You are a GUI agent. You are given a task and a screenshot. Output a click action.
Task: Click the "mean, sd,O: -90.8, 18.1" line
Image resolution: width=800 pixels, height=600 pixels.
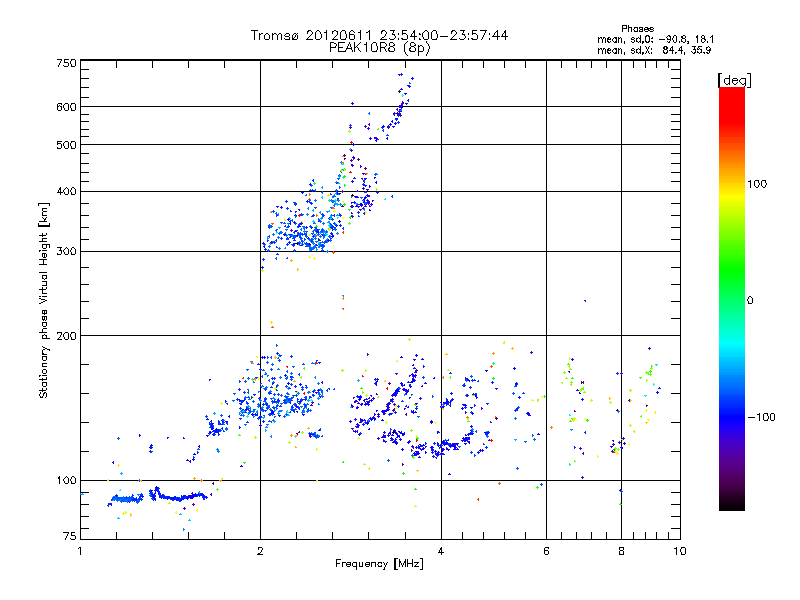[x=656, y=39]
